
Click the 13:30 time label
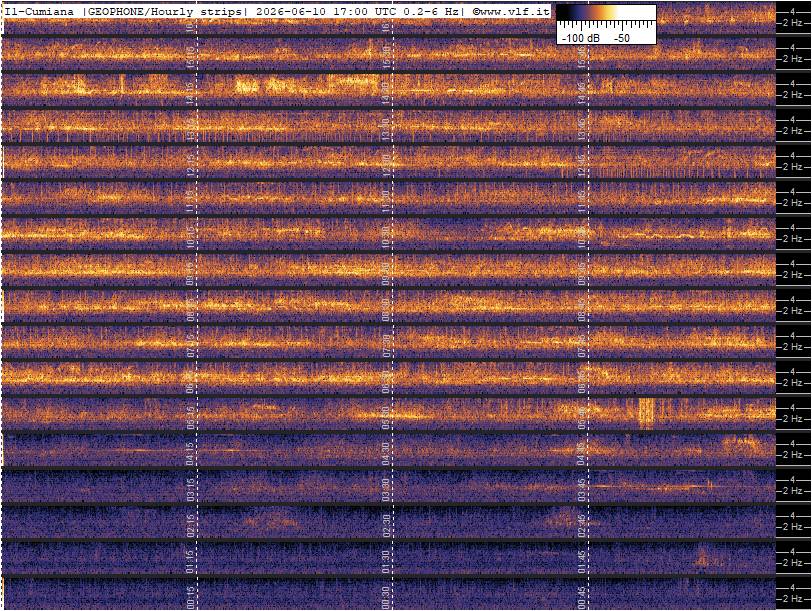pos(386,130)
